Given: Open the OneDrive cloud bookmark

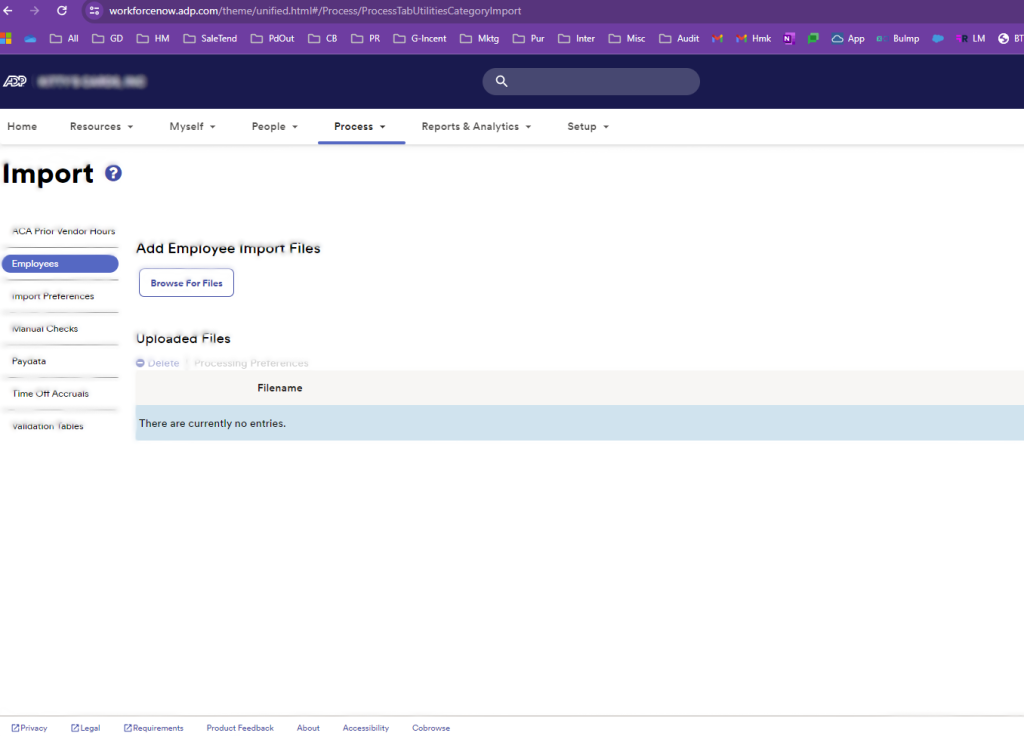Looking at the screenshot, I should (x=30, y=39).
